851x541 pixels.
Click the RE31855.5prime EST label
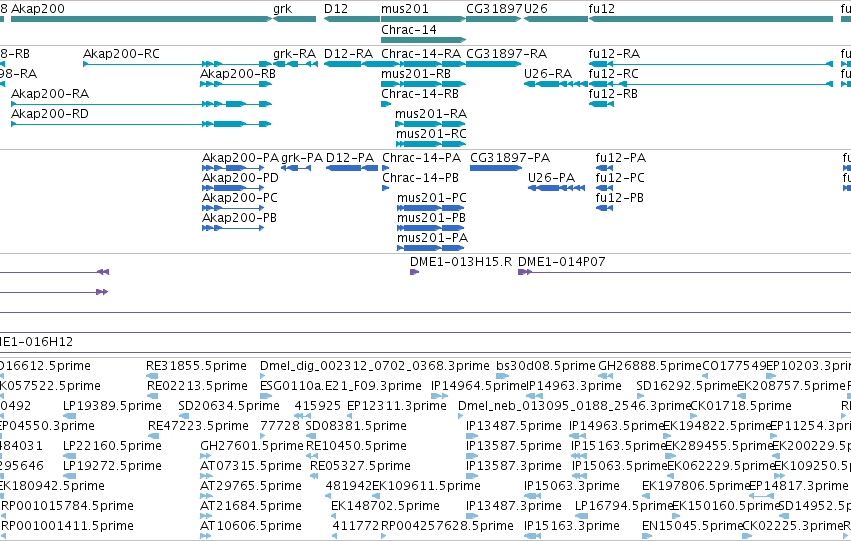pyautogui.click(x=196, y=366)
